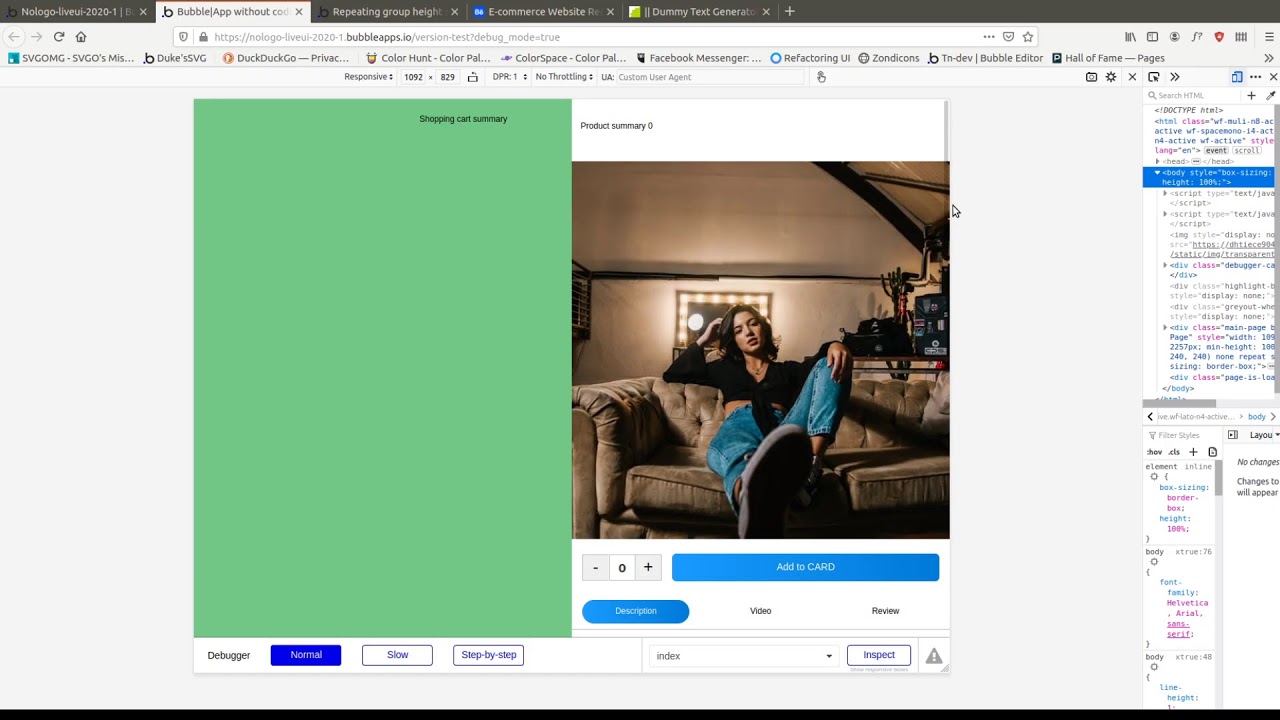Image resolution: width=1280 pixels, height=720 pixels.
Task: Toggle the sidebar pane split icon
Action: [x=1233, y=435]
